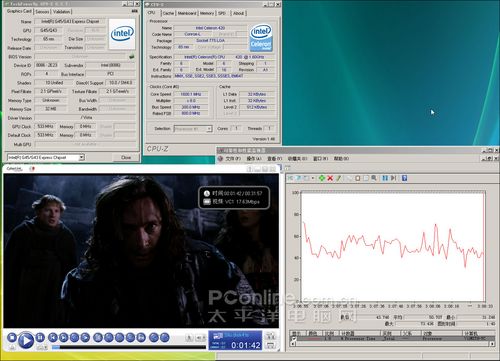Image resolution: width=500 pixels, height=361 pixels.
Task: Click the PowerDVD seek progress bar
Action: pyautogui.click(x=129, y=347)
